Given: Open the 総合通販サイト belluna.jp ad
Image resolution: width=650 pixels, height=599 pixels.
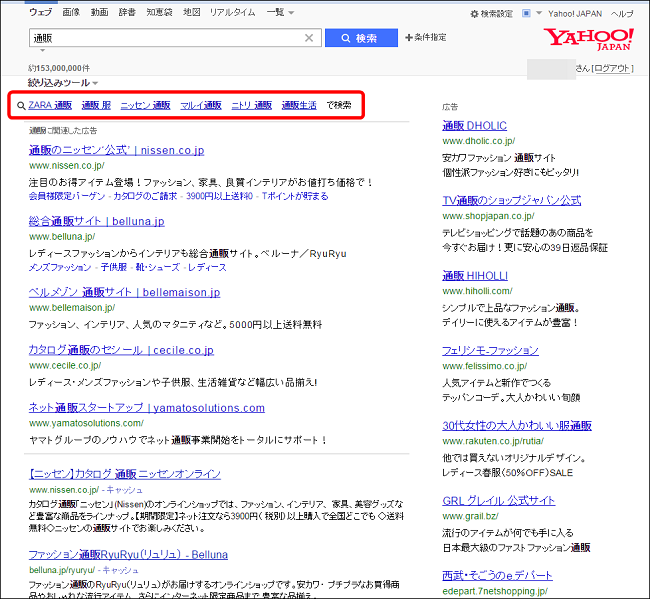Looking at the screenshot, I should coord(97,221).
